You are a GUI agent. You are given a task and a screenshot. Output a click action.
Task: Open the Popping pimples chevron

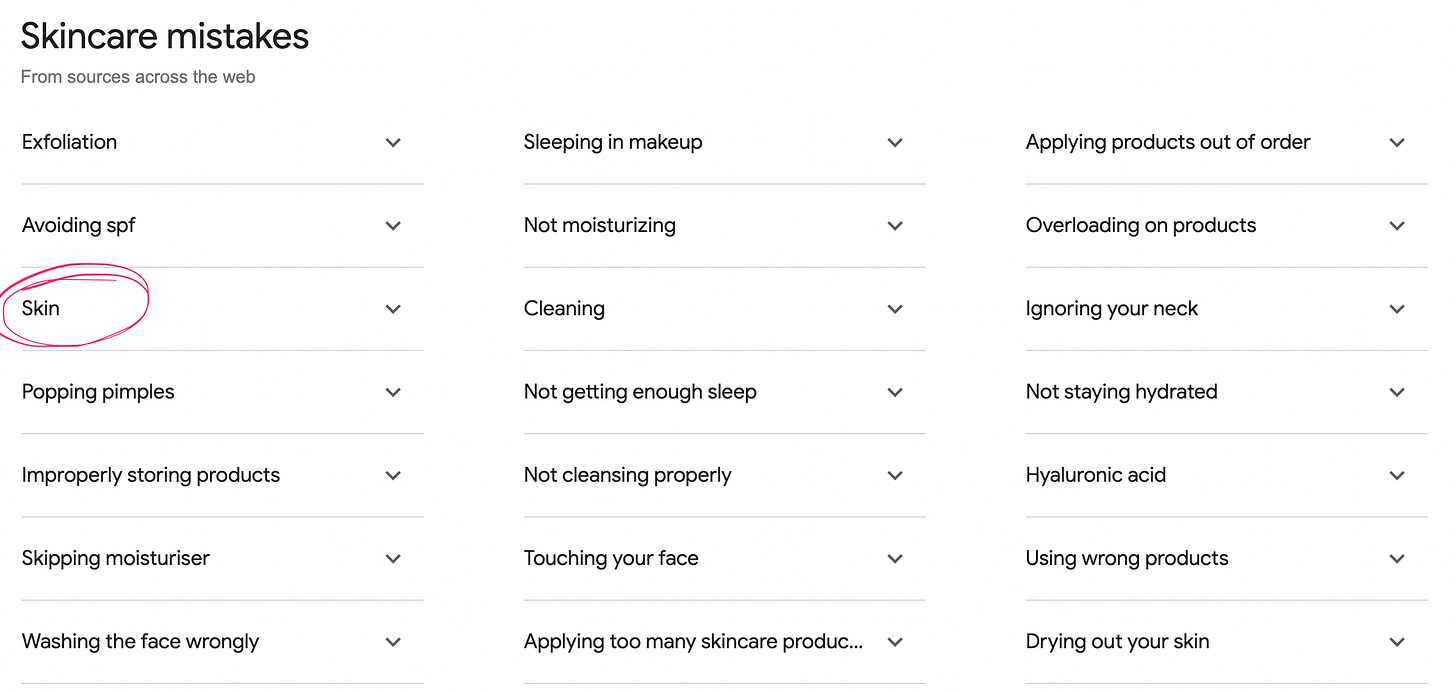tap(393, 392)
